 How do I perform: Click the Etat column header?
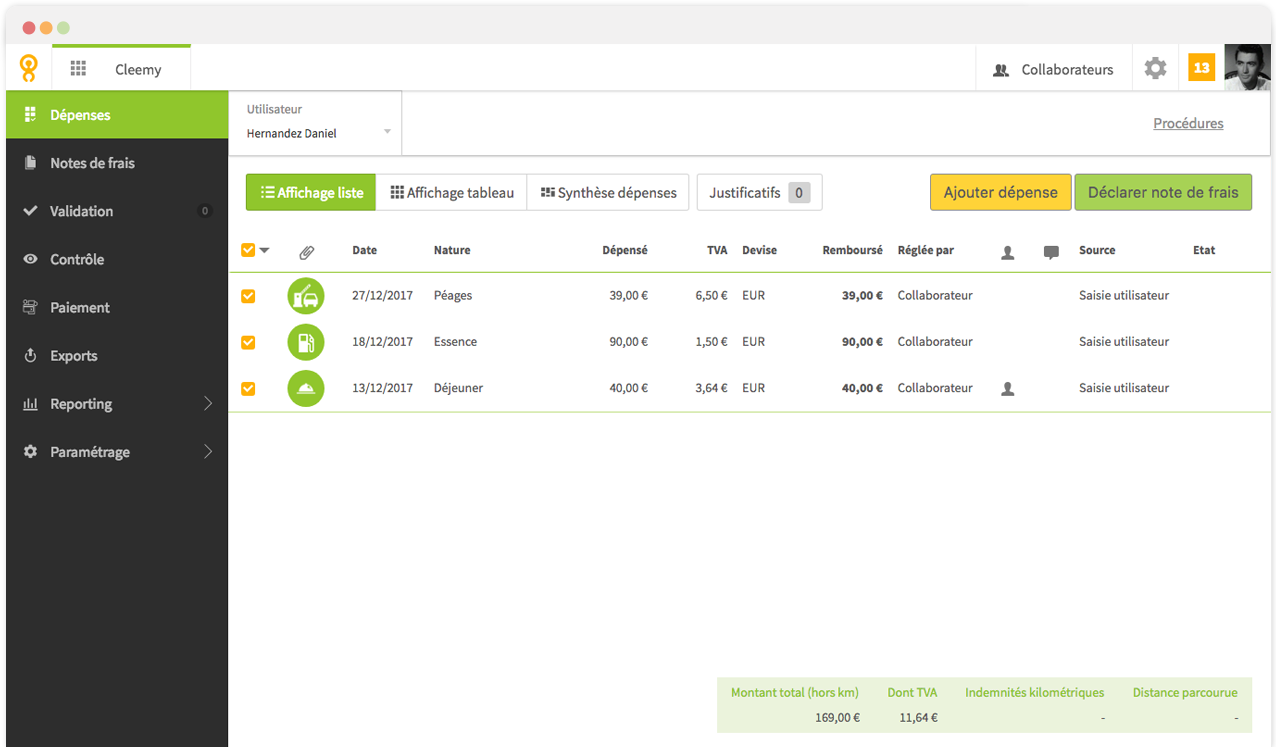coord(1204,250)
